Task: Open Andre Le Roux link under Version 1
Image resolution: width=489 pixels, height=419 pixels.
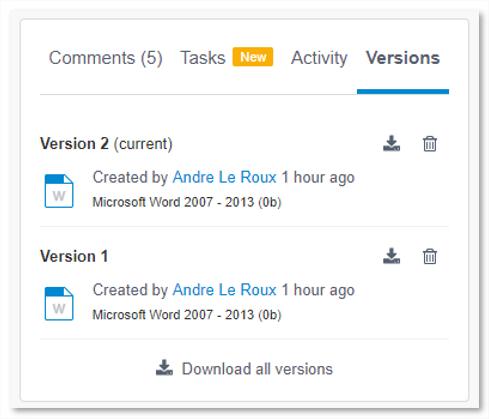Action: click(x=225, y=290)
